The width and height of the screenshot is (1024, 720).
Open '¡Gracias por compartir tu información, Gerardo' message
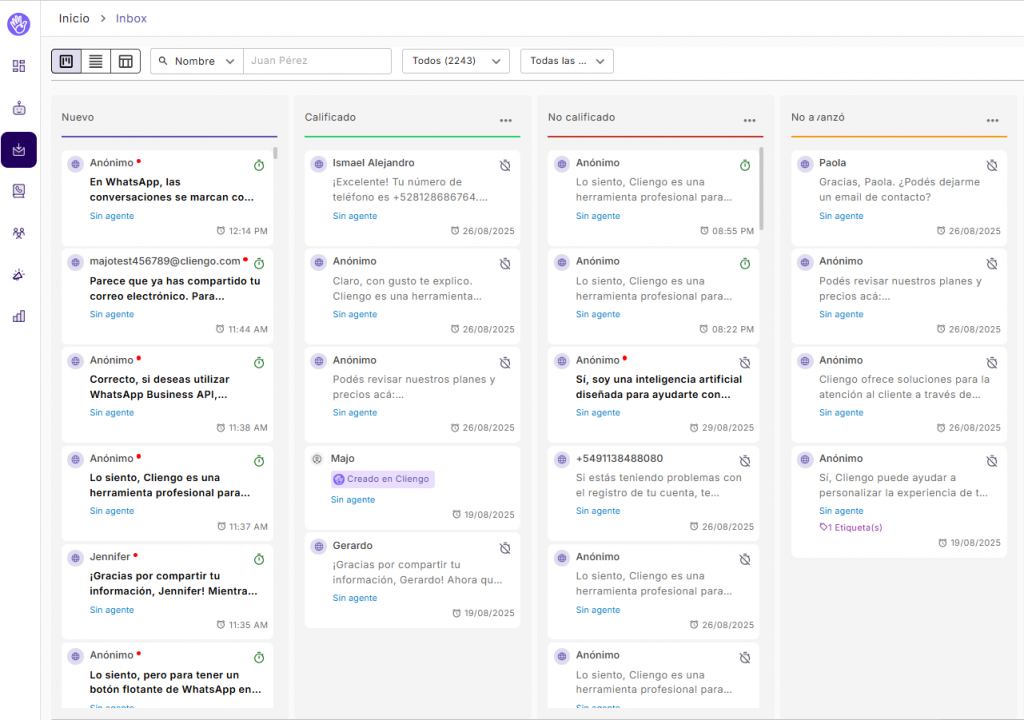[417, 572]
